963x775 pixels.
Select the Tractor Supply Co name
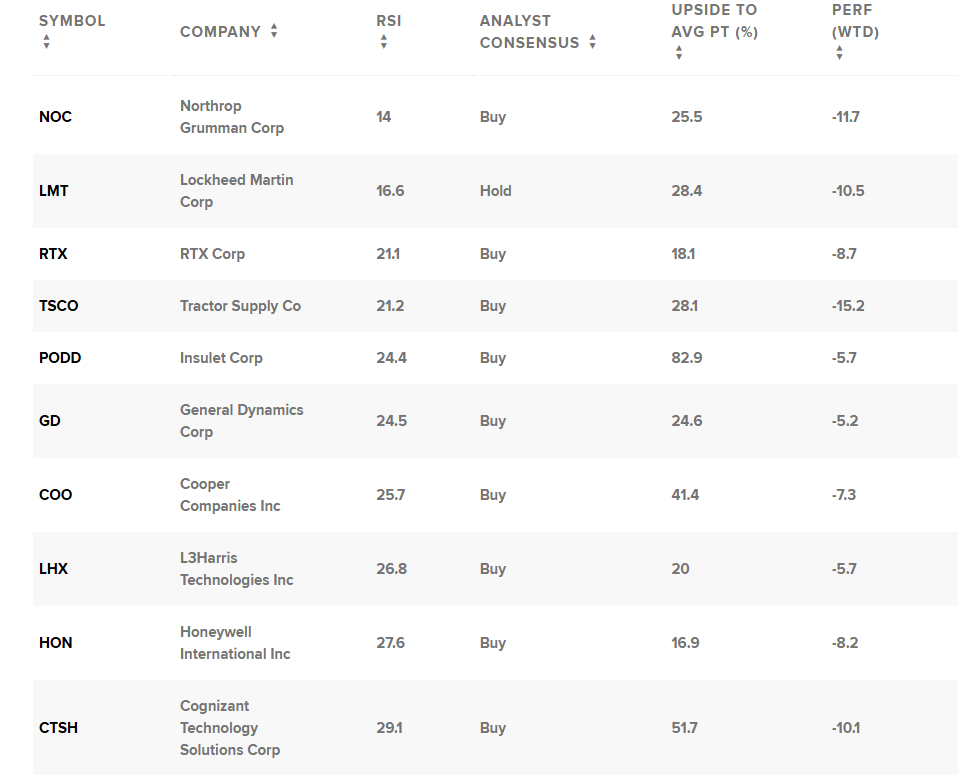tap(240, 306)
